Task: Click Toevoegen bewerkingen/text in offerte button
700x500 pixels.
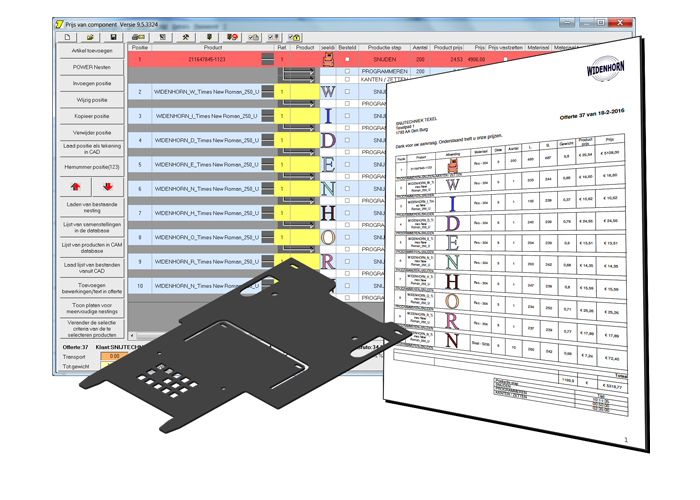Action: pos(92,288)
